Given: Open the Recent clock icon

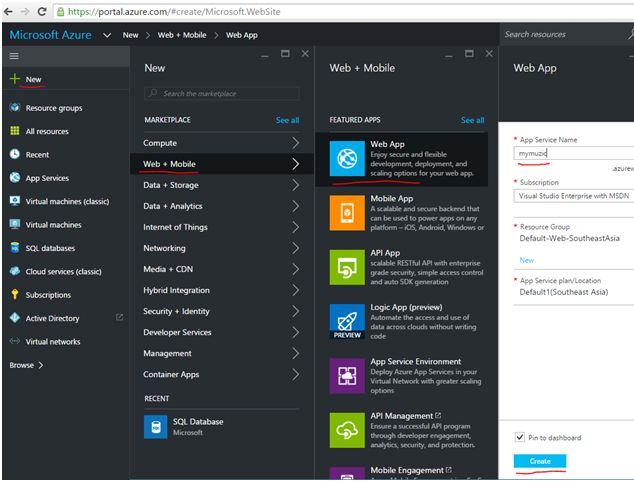Looking at the screenshot, I should pos(15,154).
